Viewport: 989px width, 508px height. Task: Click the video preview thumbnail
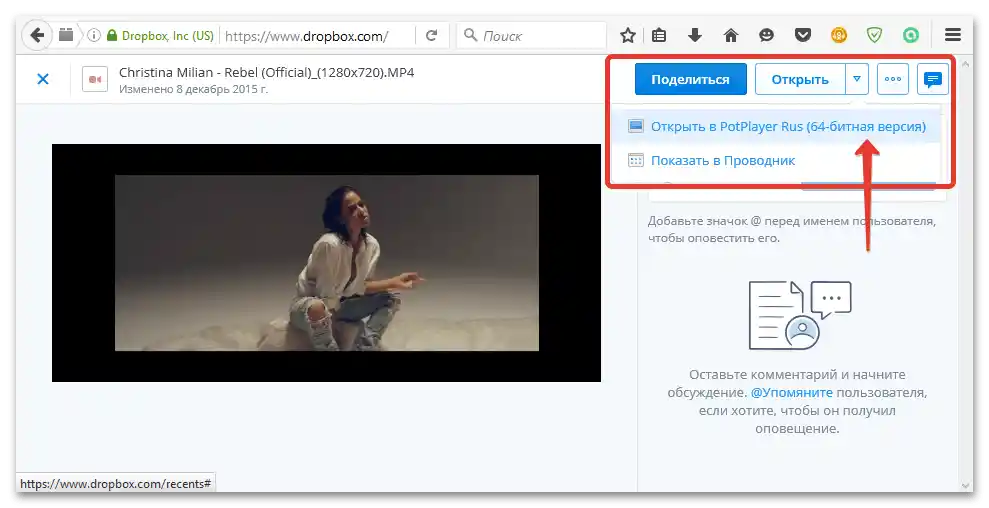[x=326, y=263]
